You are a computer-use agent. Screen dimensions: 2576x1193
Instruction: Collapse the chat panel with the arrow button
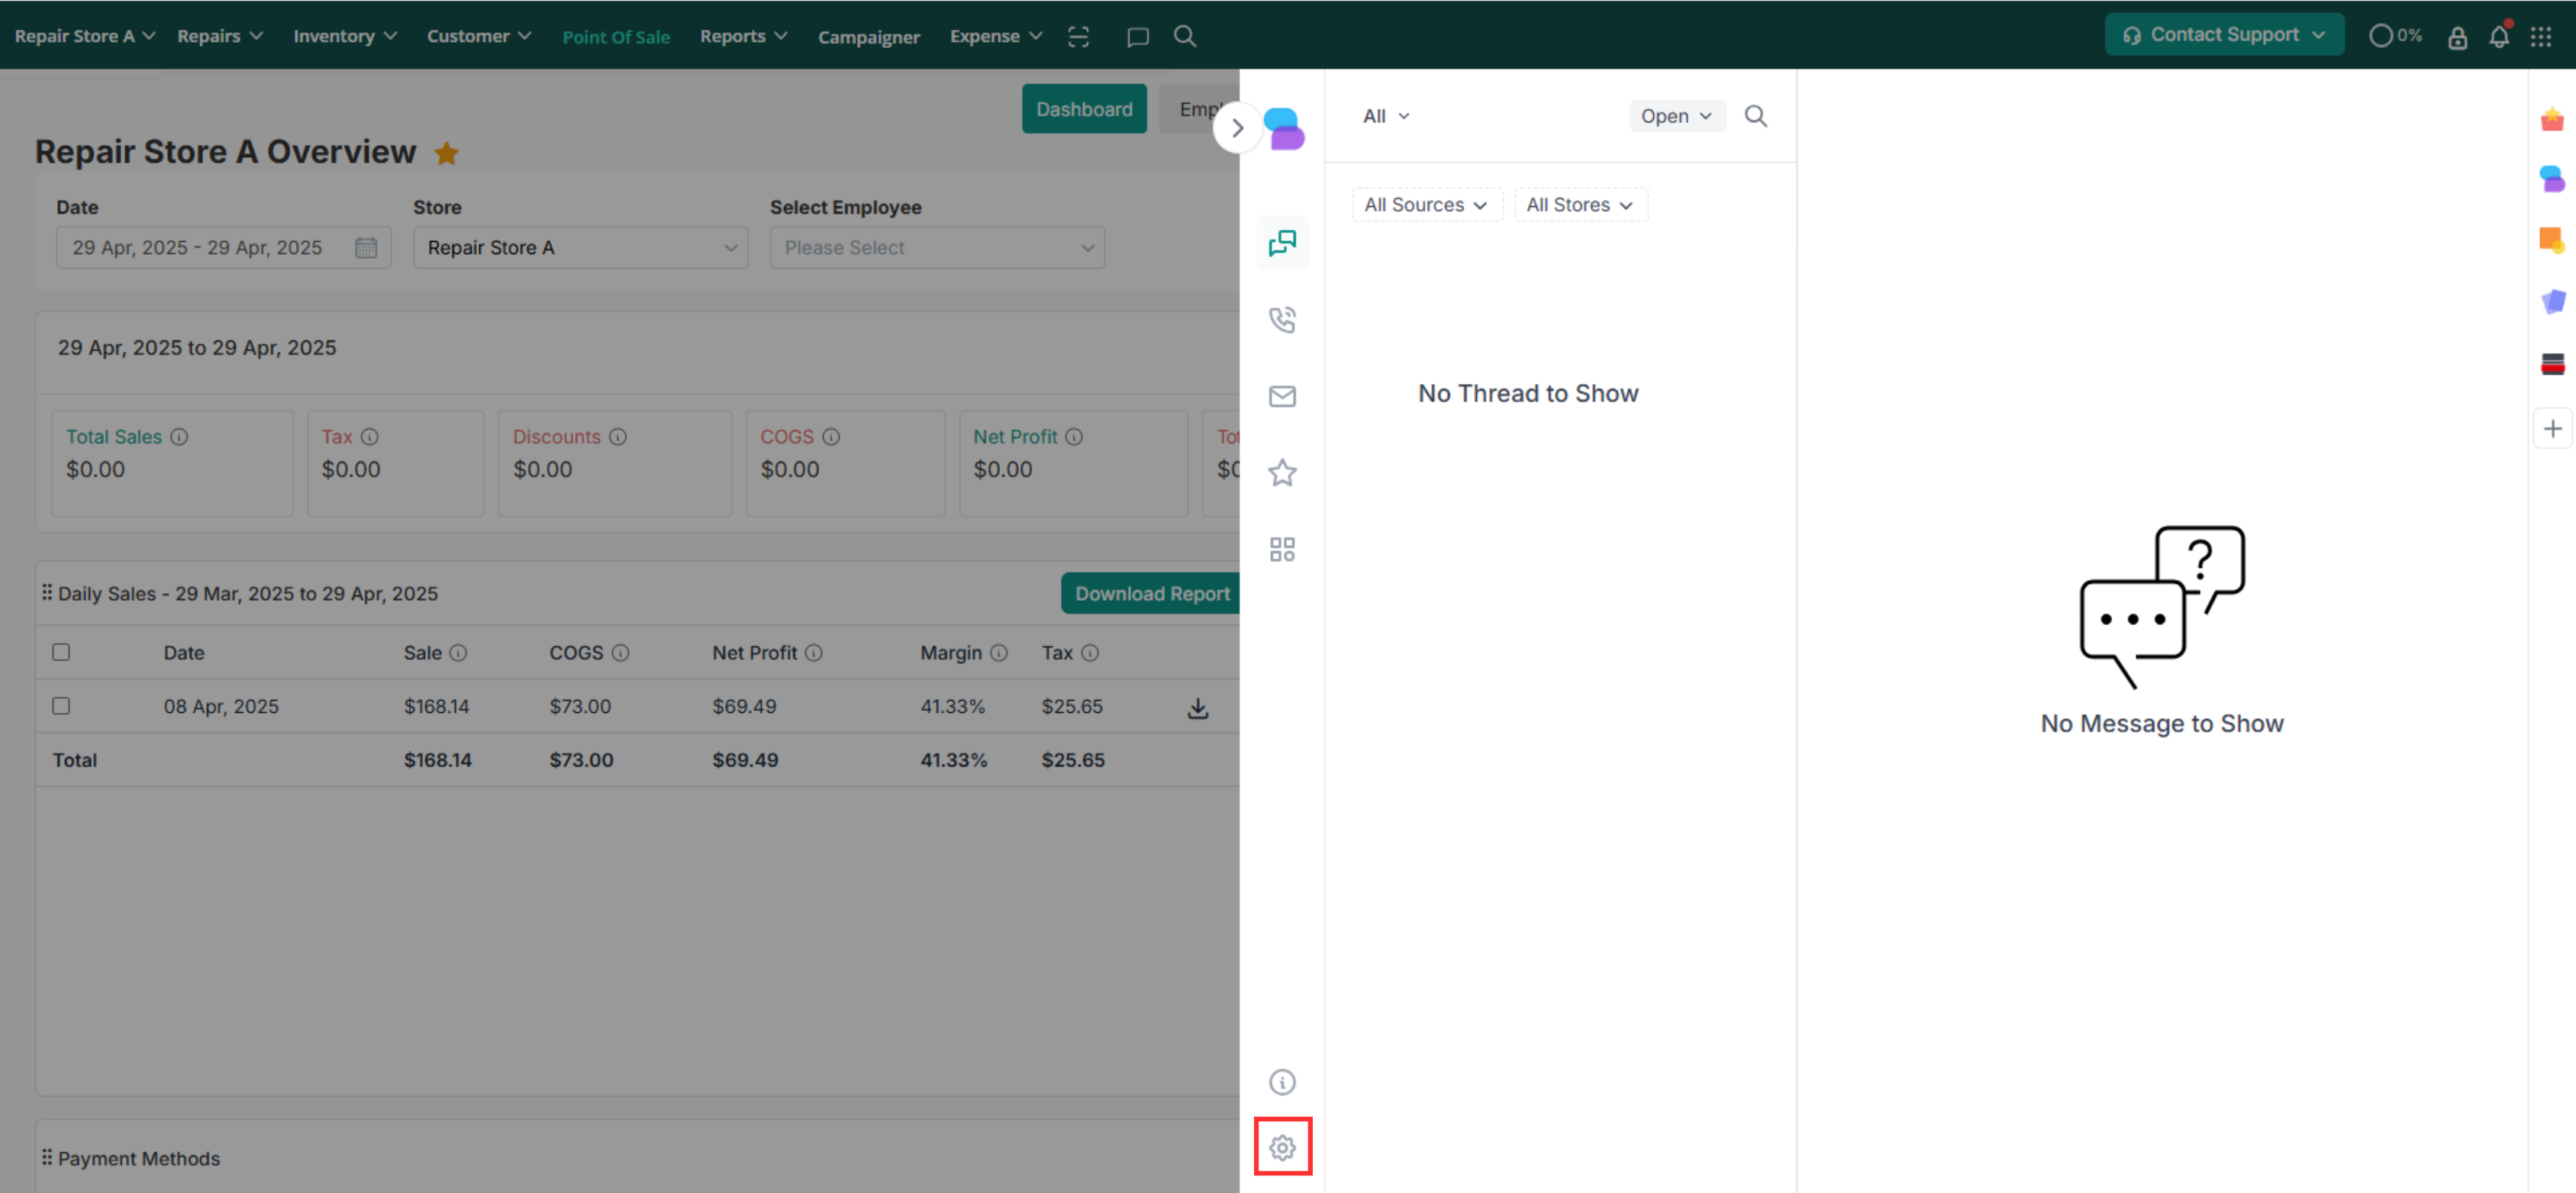1237,128
